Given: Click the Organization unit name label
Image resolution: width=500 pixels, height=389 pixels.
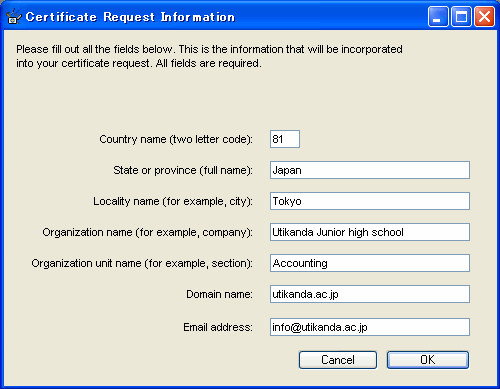Looking at the screenshot, I should 142,263.
